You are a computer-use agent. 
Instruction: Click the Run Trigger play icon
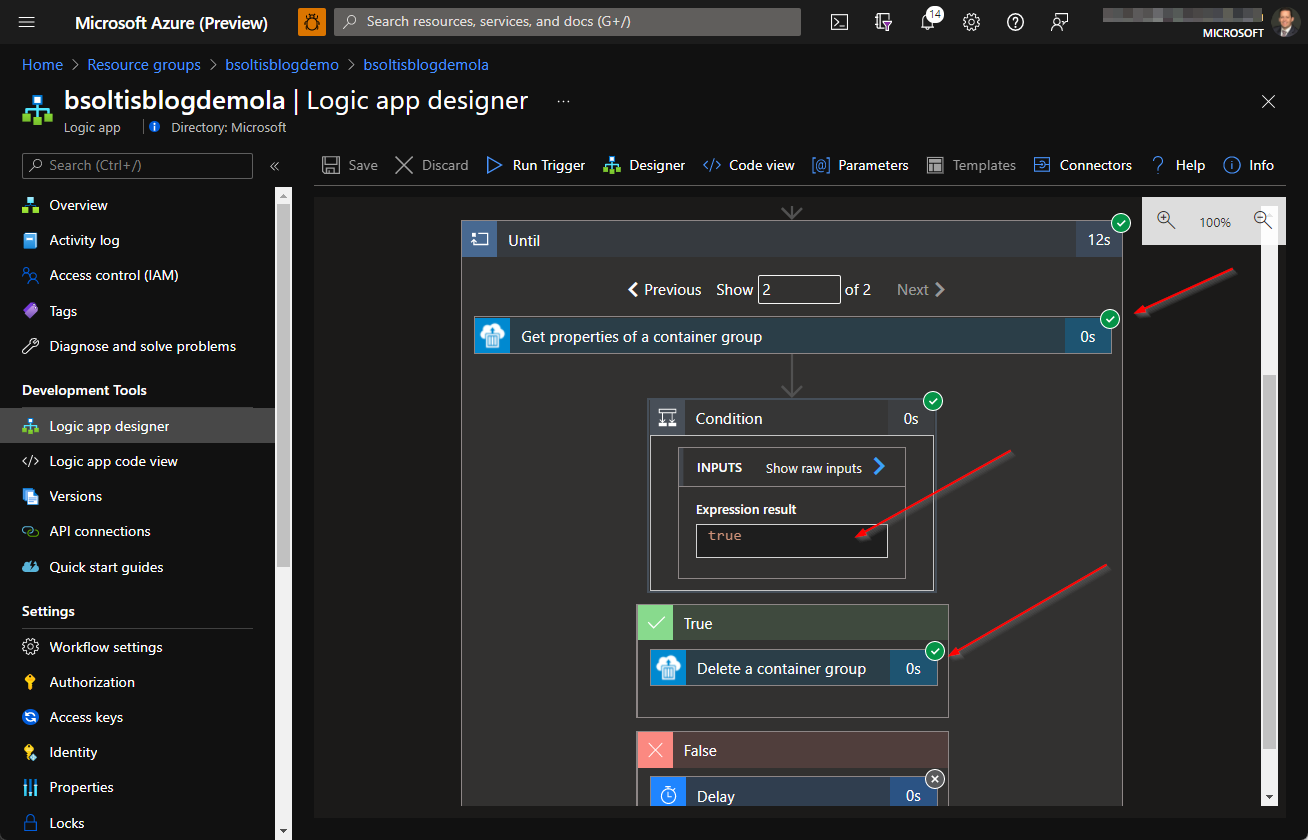(493, 165)
